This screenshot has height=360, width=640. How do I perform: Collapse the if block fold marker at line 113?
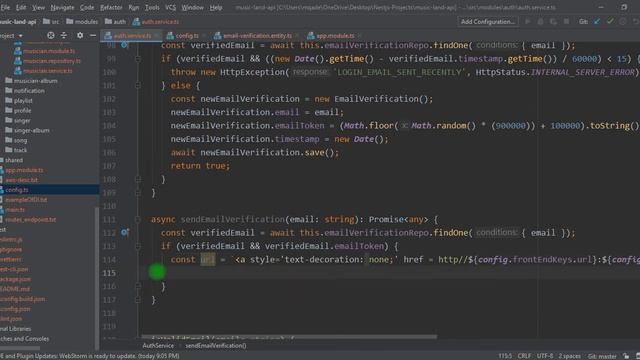point(138,246)
